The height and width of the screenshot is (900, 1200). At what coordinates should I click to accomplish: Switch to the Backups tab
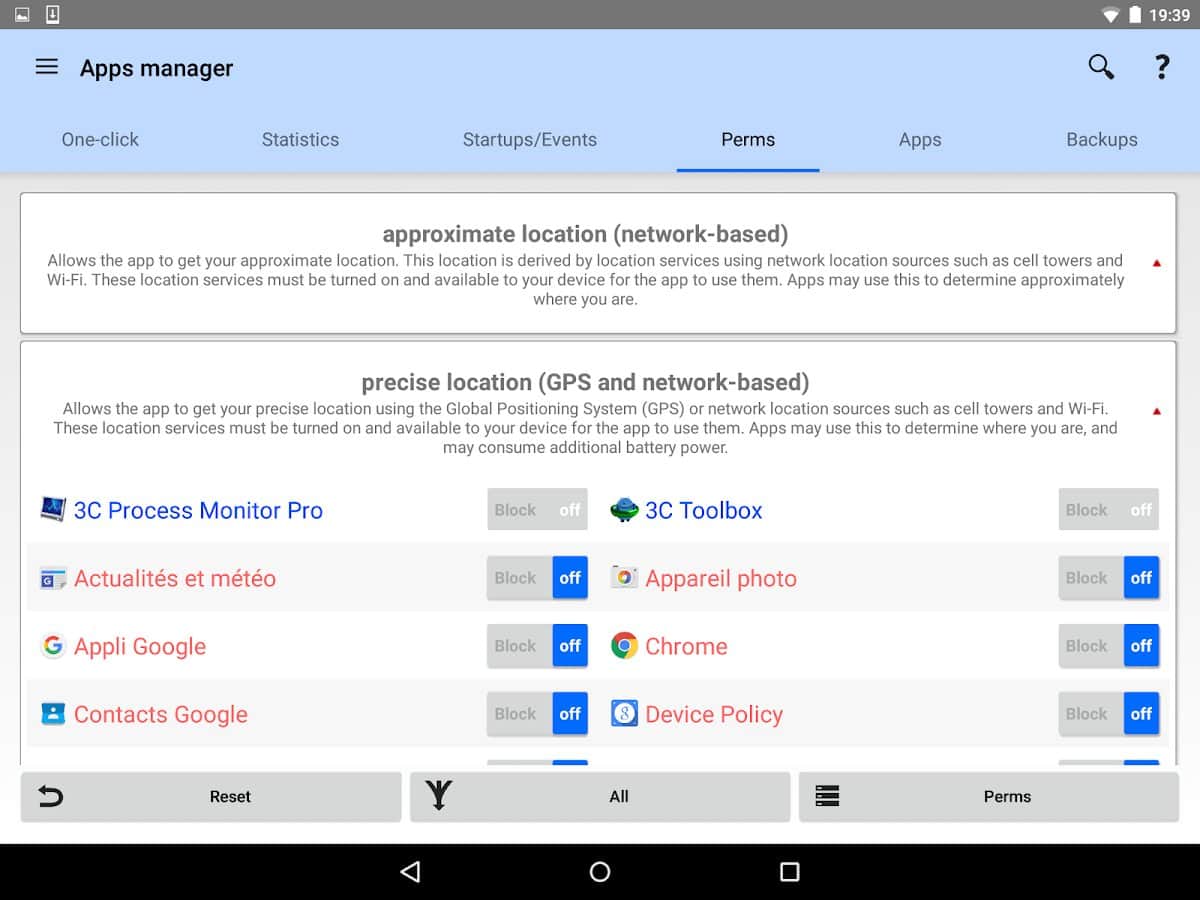(1101, 140)
